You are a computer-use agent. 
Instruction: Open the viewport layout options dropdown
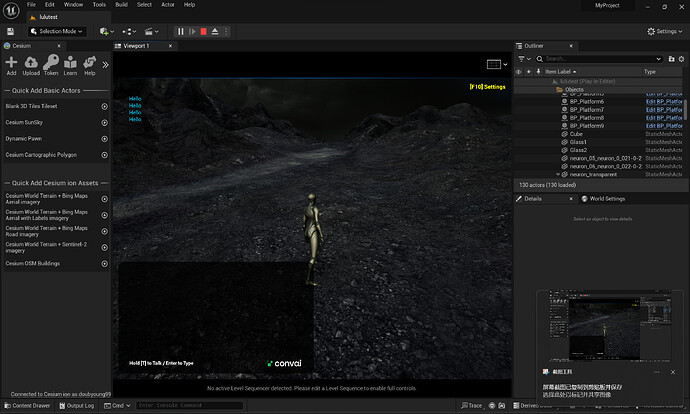coord(497,65)
